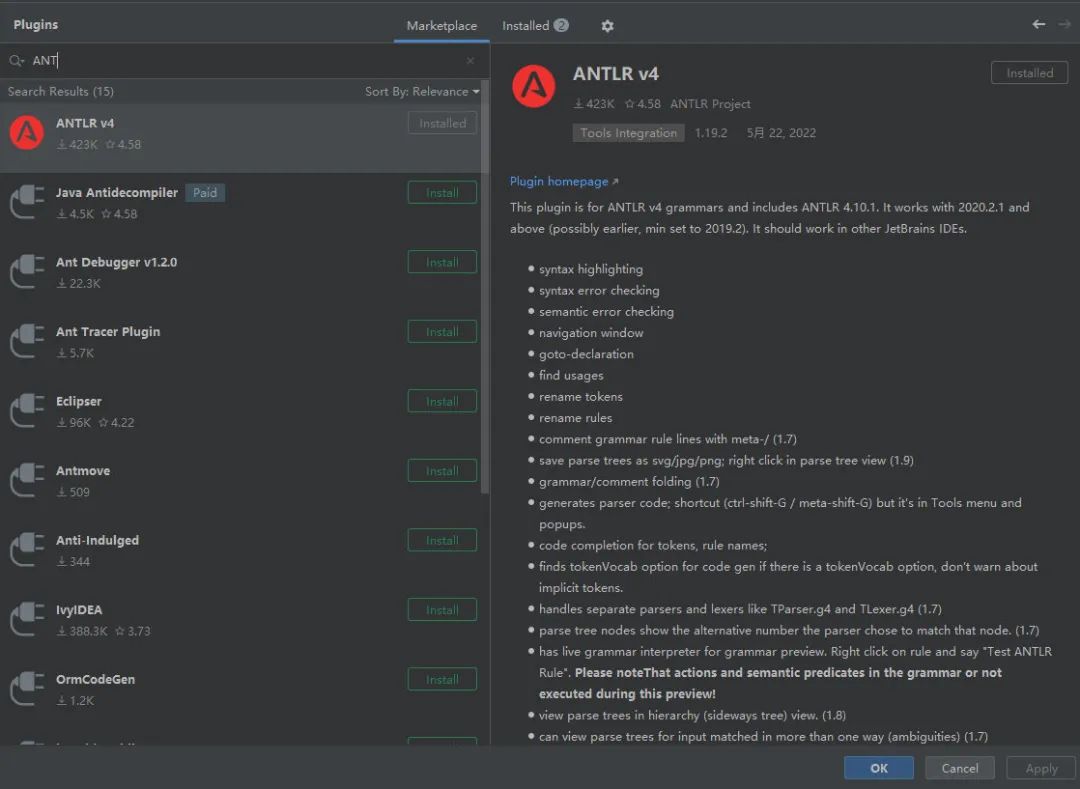Screen dimensions: 1080x789
Task: Click large ANTLR logo in details pane
Action: 533,86
